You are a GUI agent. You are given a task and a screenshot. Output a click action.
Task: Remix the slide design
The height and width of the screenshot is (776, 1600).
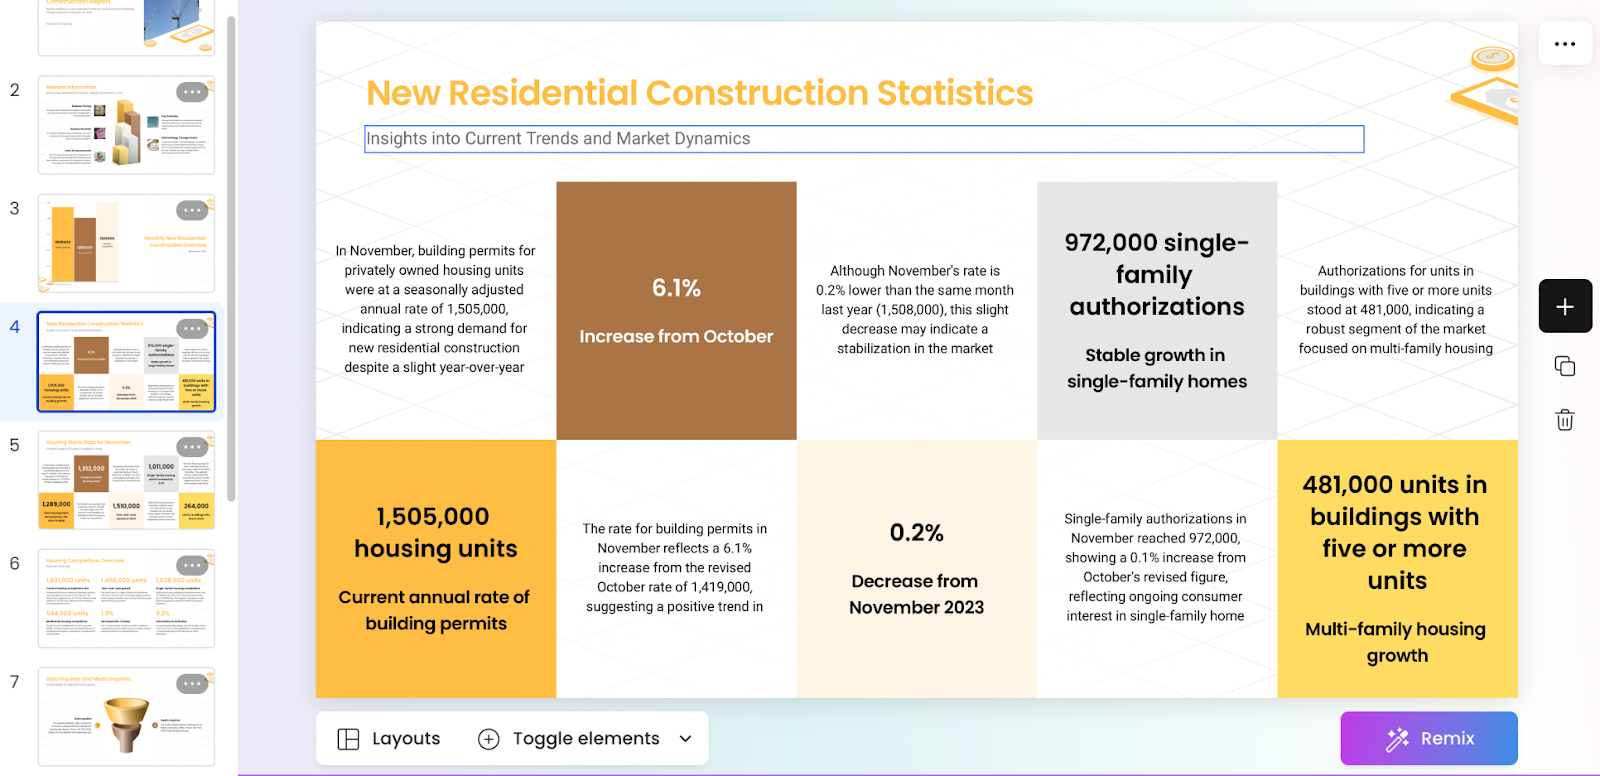click(x=1429, y=738)
